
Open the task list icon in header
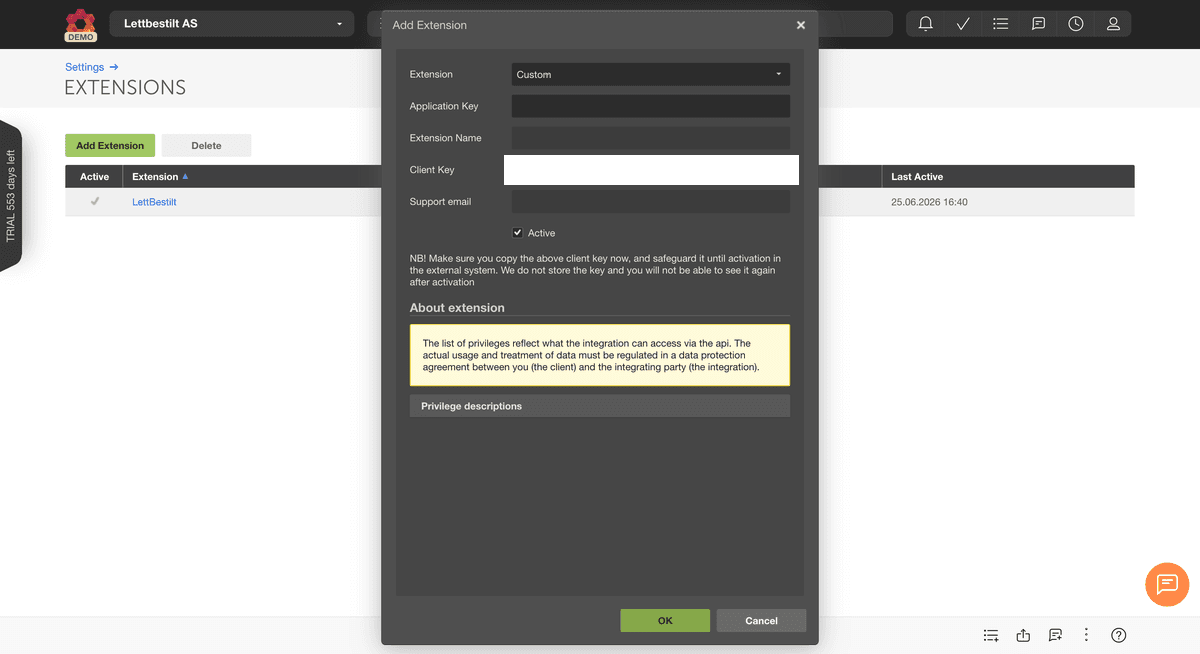point(1000,24)
